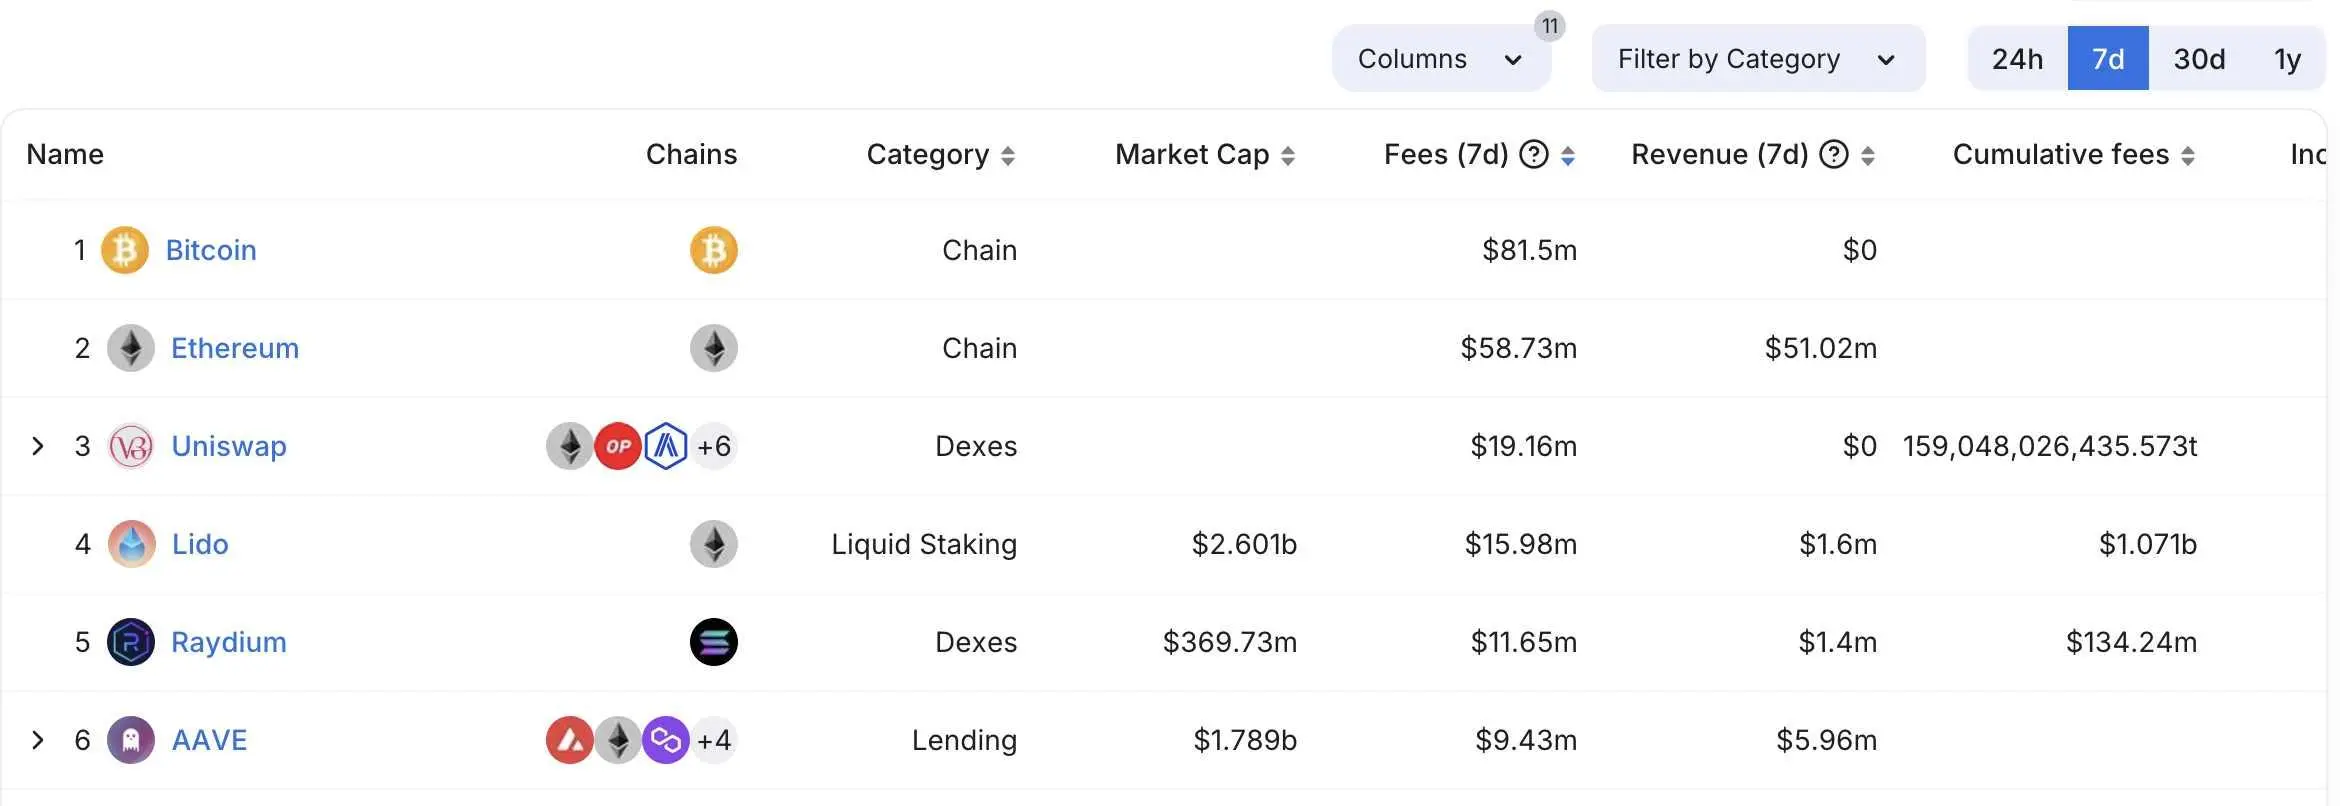
Task: Sort table by Market Cap column
Action: 1204,155
